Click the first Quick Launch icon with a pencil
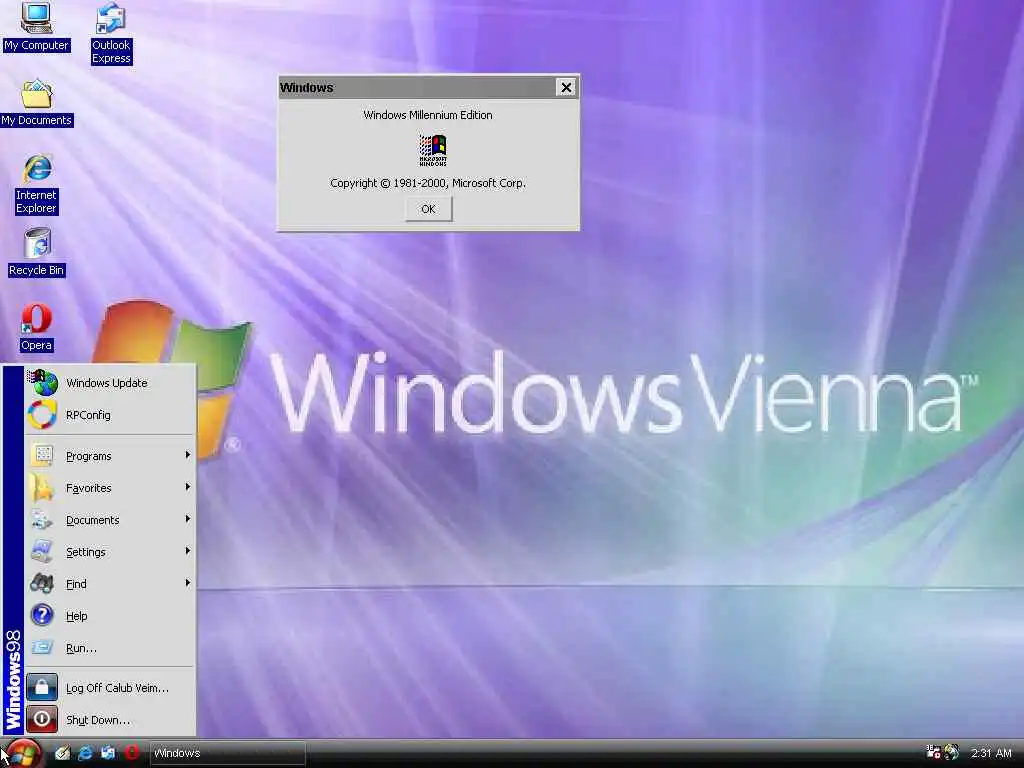The height and width of the screenshot is (768, 1024). click(62, 753)
